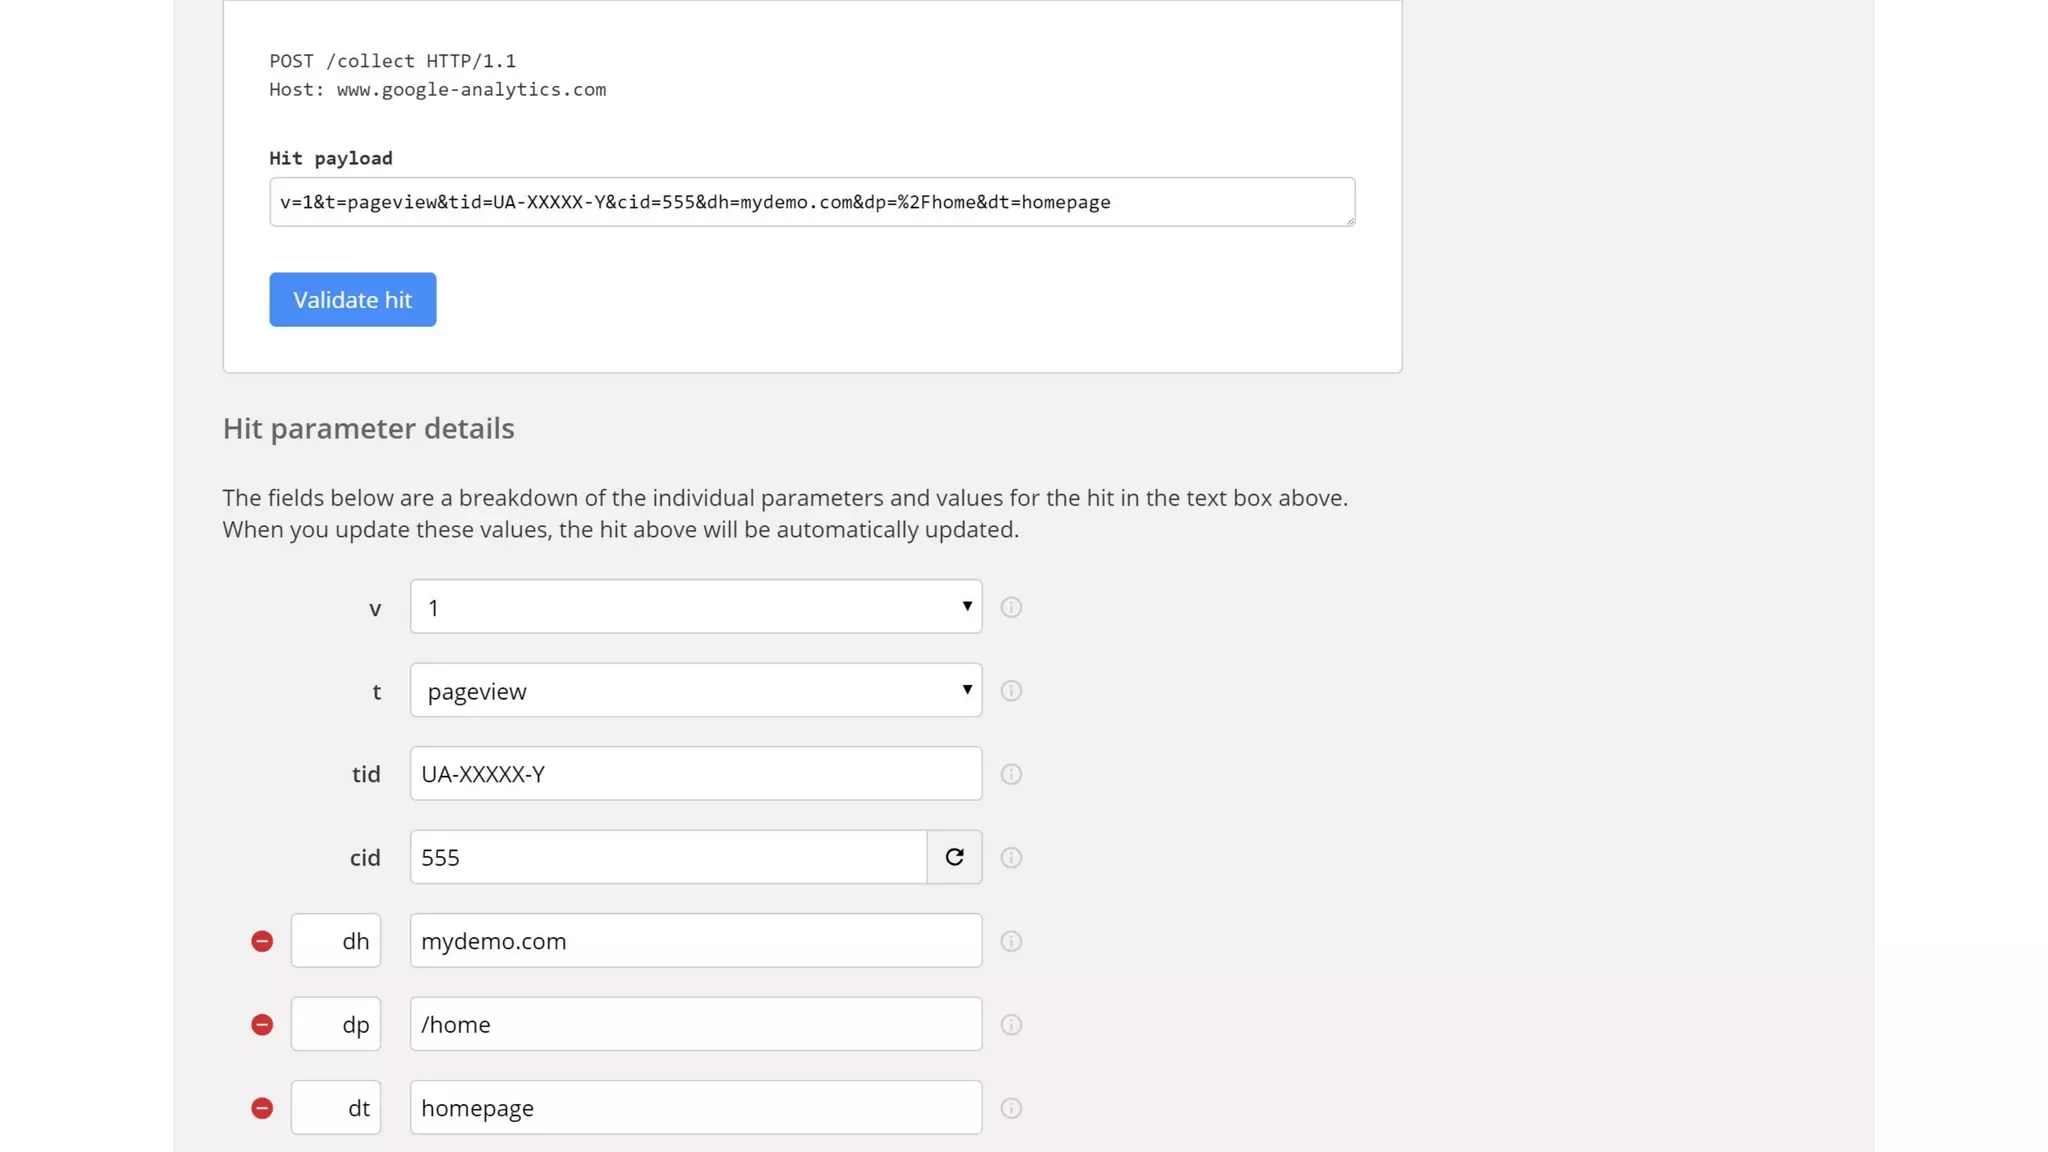Click the cid value field
2048x1152 pixels.
667,857
